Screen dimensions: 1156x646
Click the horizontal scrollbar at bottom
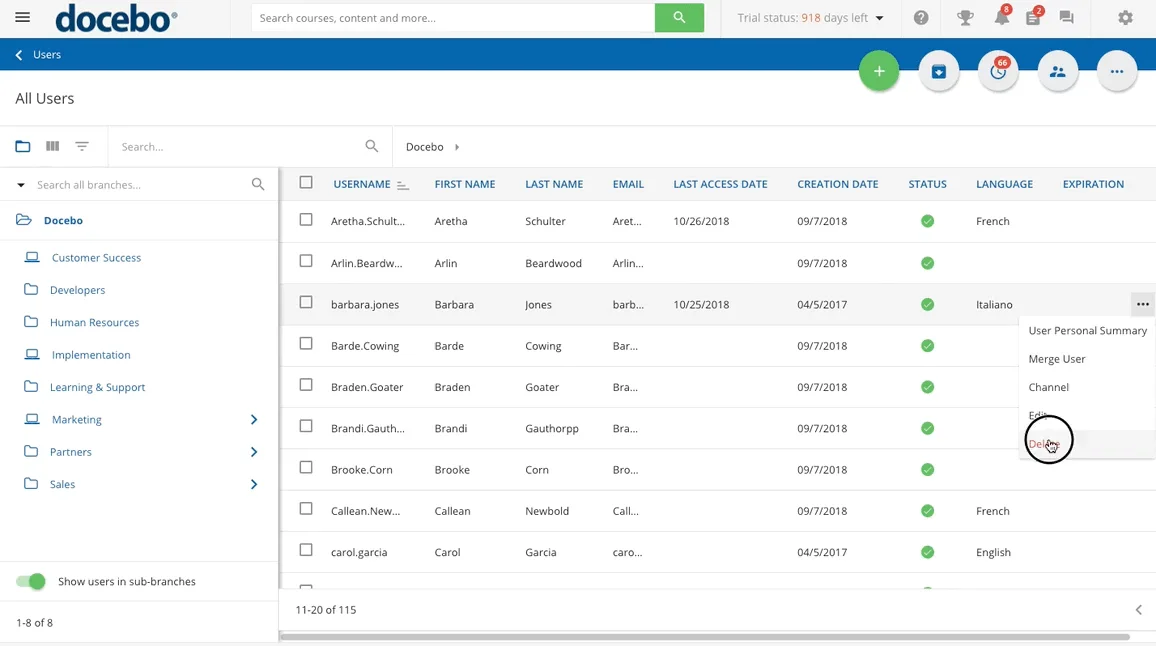[x=704, y=637]
